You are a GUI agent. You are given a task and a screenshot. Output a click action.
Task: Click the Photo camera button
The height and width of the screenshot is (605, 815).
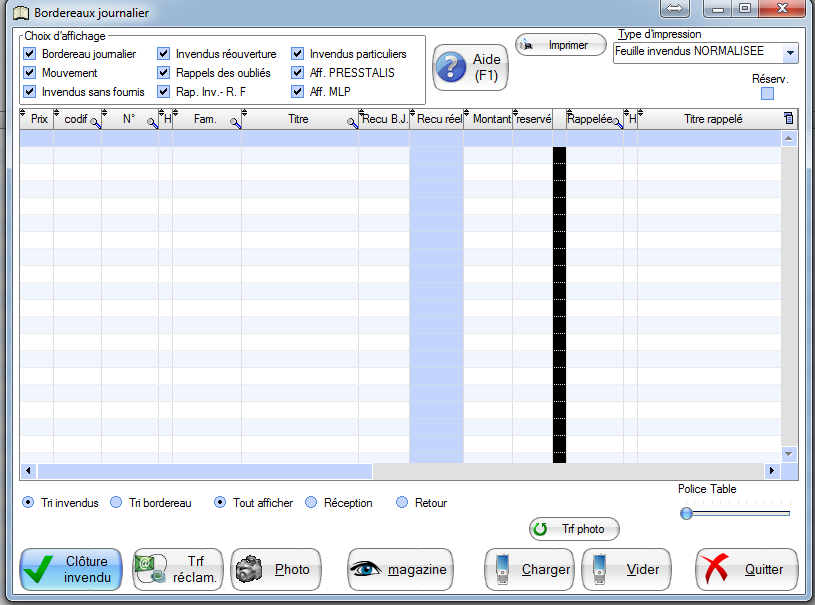(276, 569)
